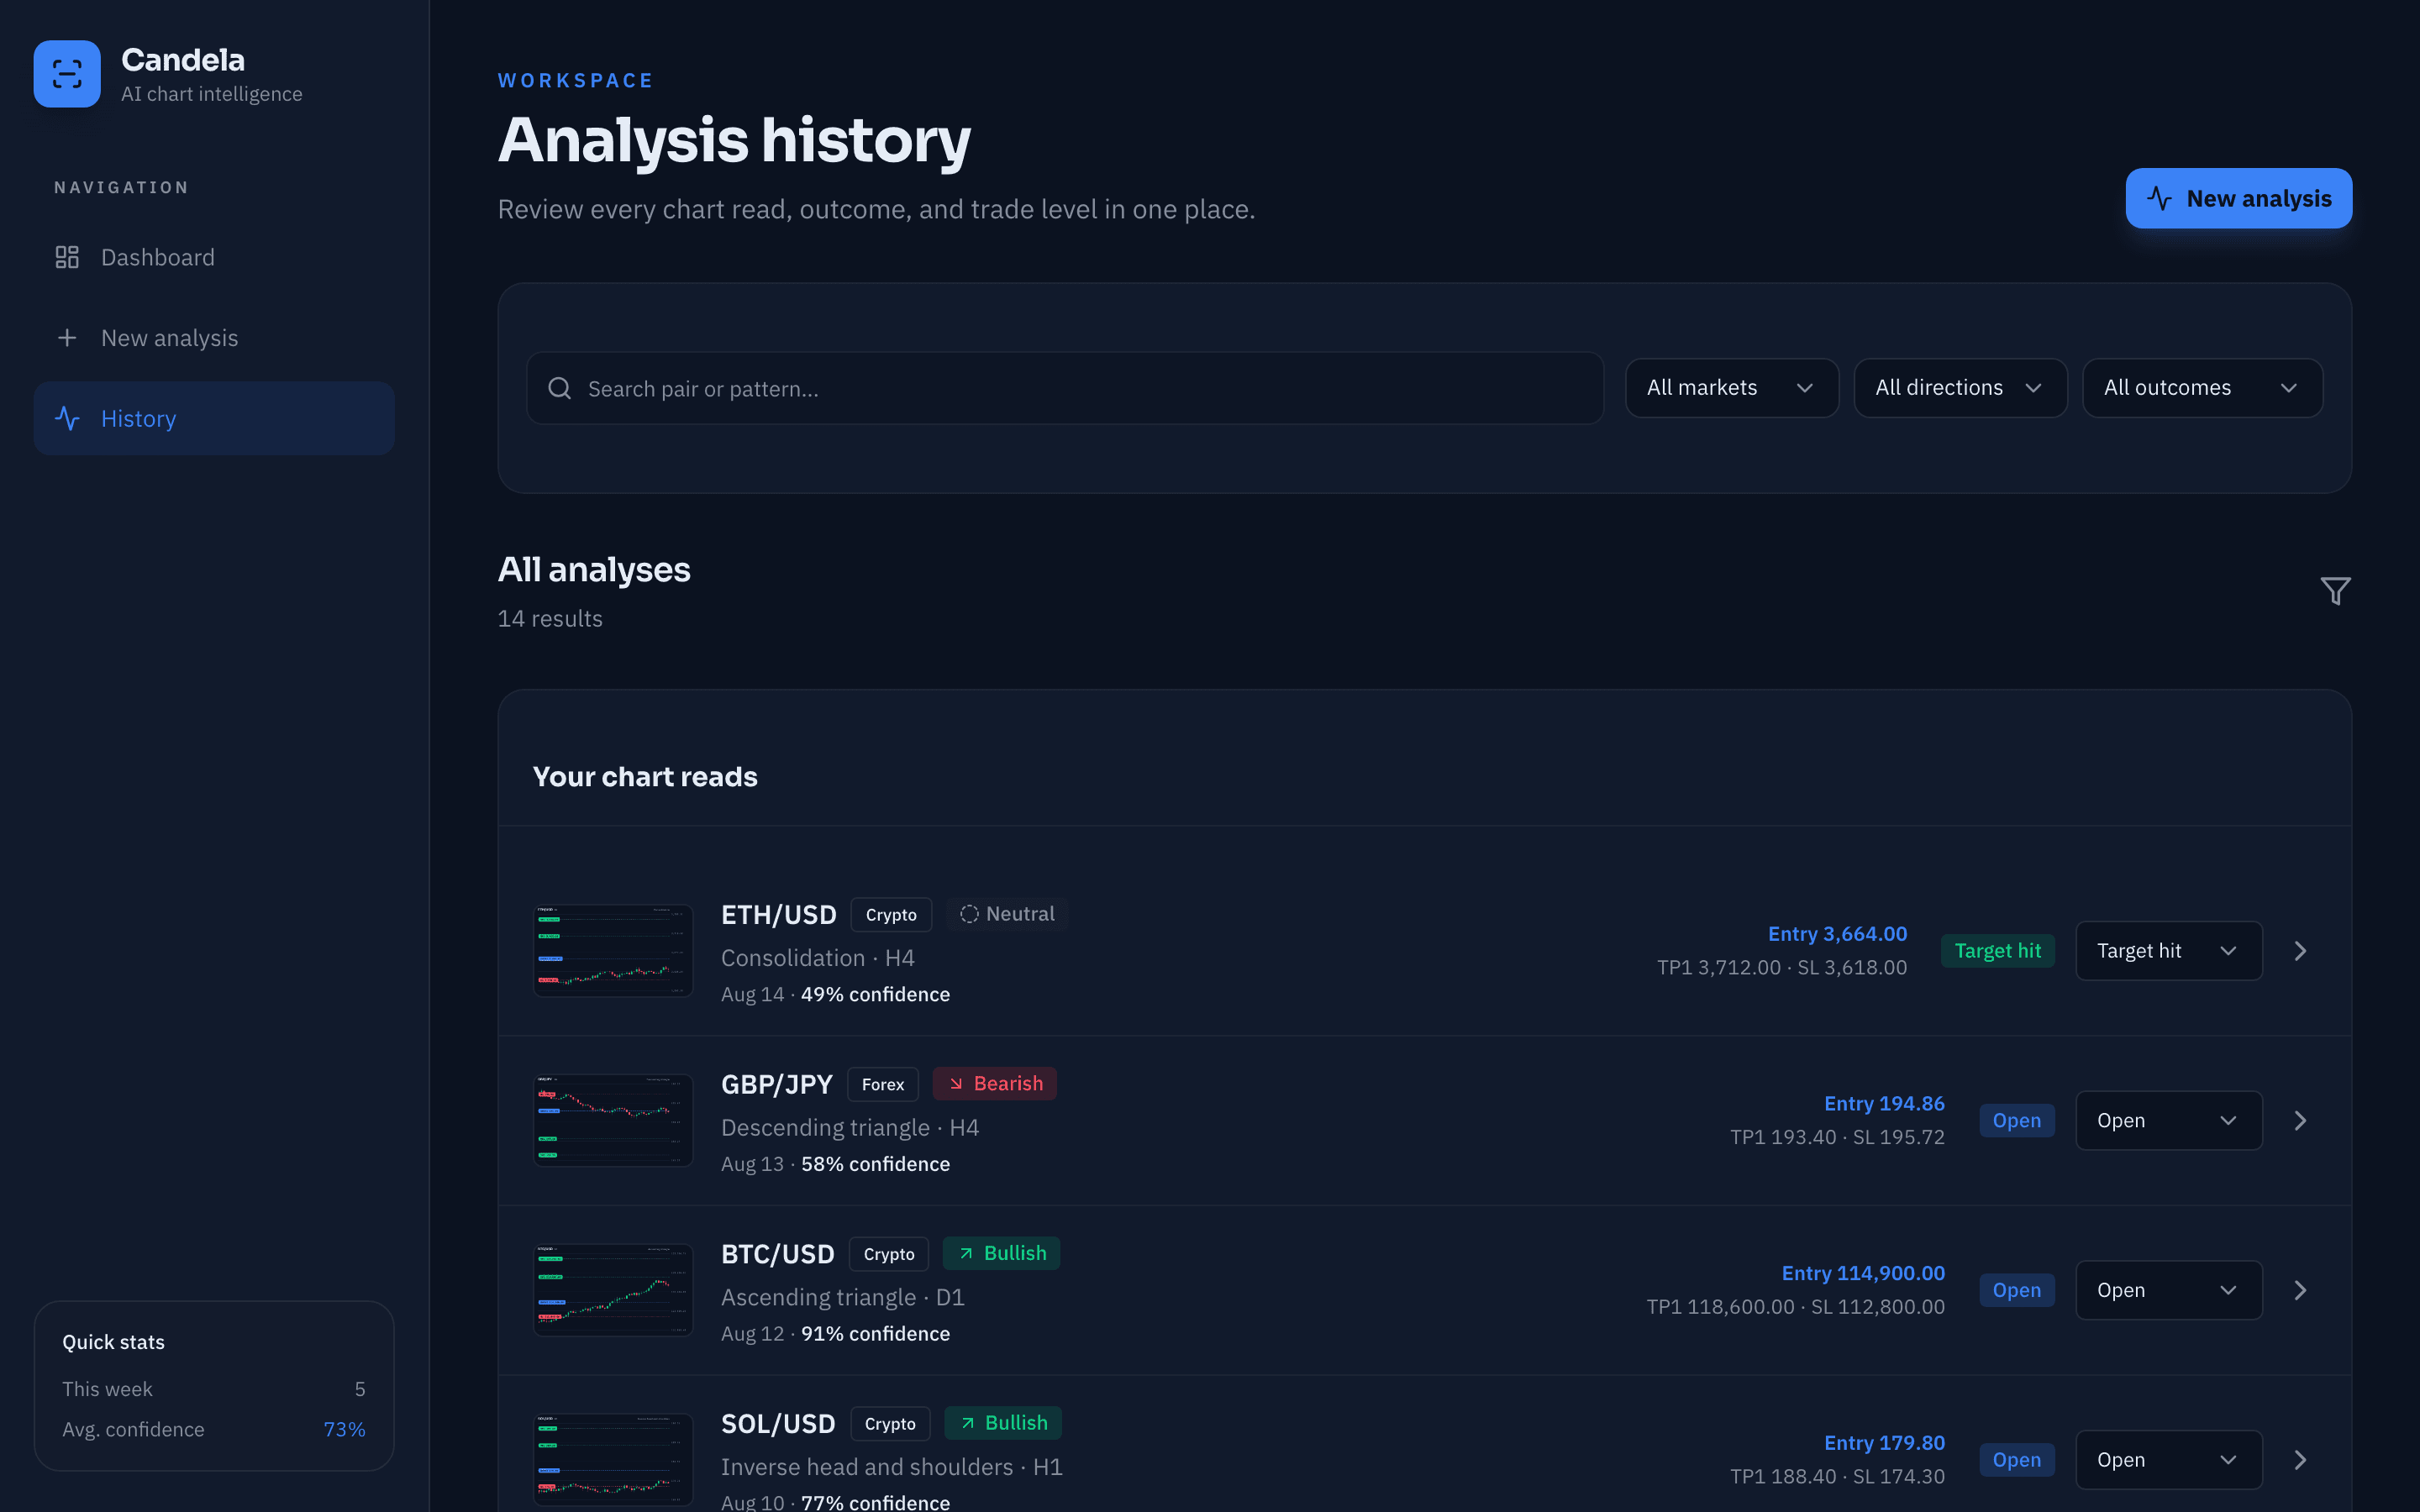The height and width of the screenshot is (1512, 2420).
Task: Click the BTC/USD pair title
Action: click(x=778, y=1254)
